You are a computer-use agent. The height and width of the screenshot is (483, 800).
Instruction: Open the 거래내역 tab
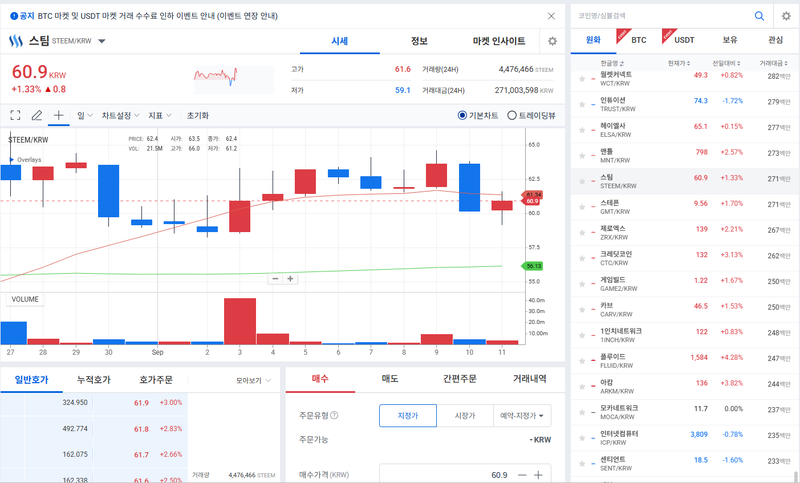pyautogui.click(x=530, y=379)
